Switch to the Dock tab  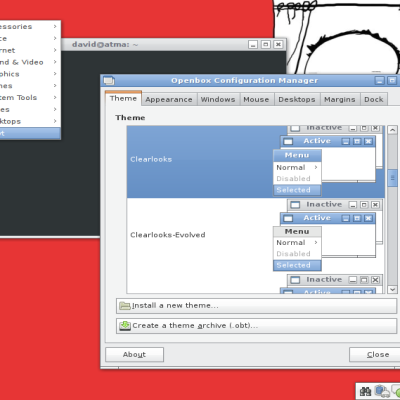pyautogui.click(x=374, y=99)
